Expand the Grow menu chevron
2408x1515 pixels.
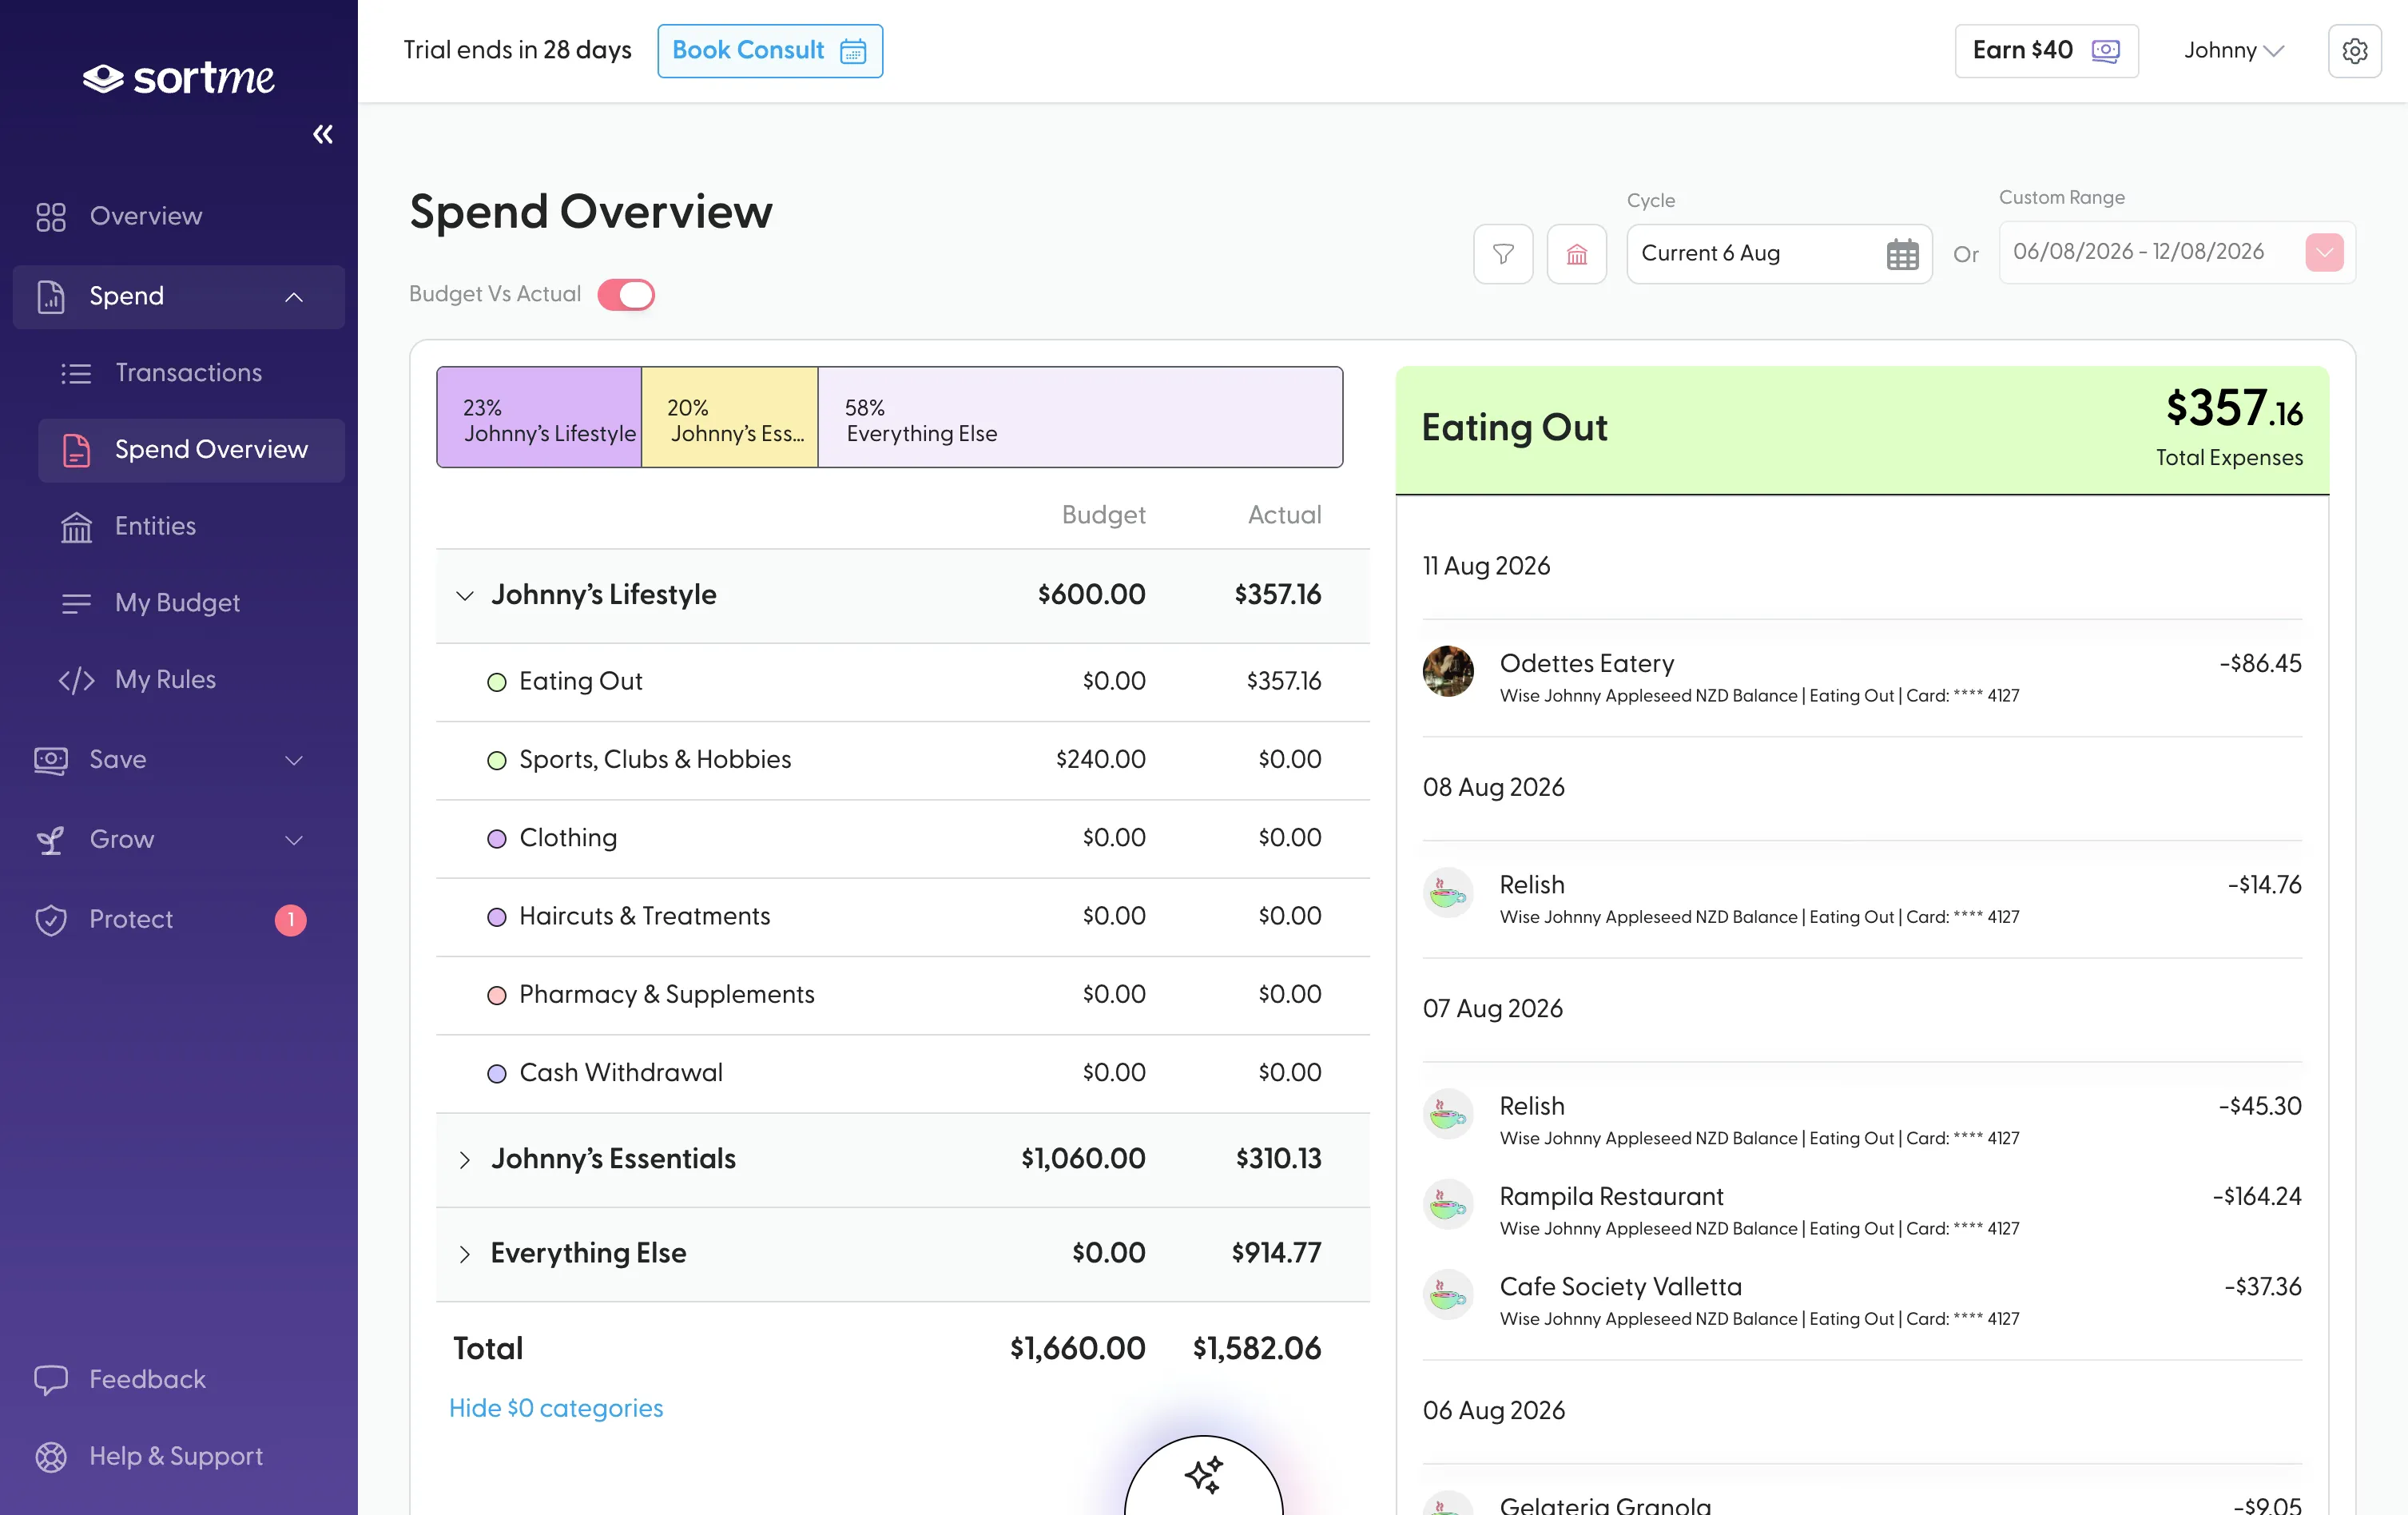click(x=294, y=840)
